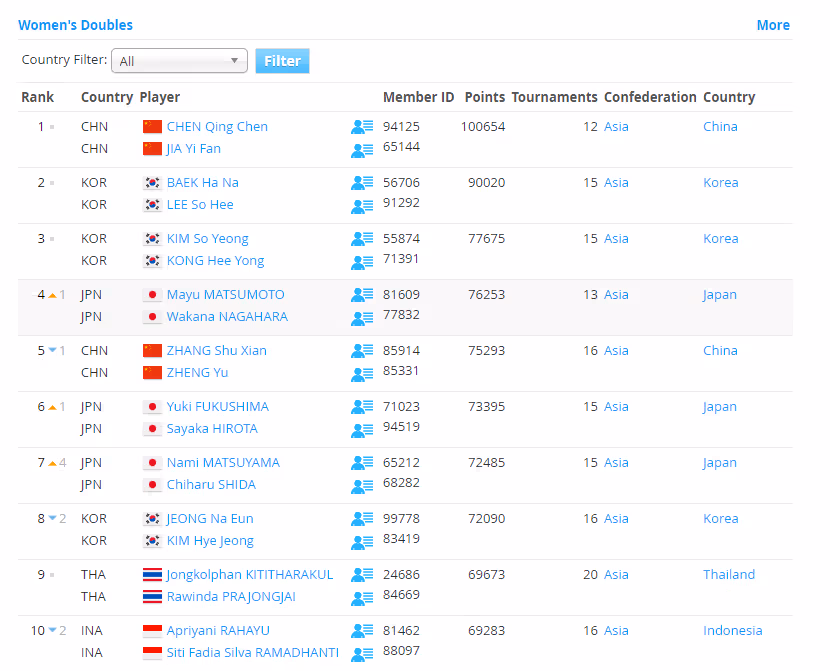This screenshot has height=671, width=830.
Task: Open the More rankings link
Action: [x=773, y=25]
